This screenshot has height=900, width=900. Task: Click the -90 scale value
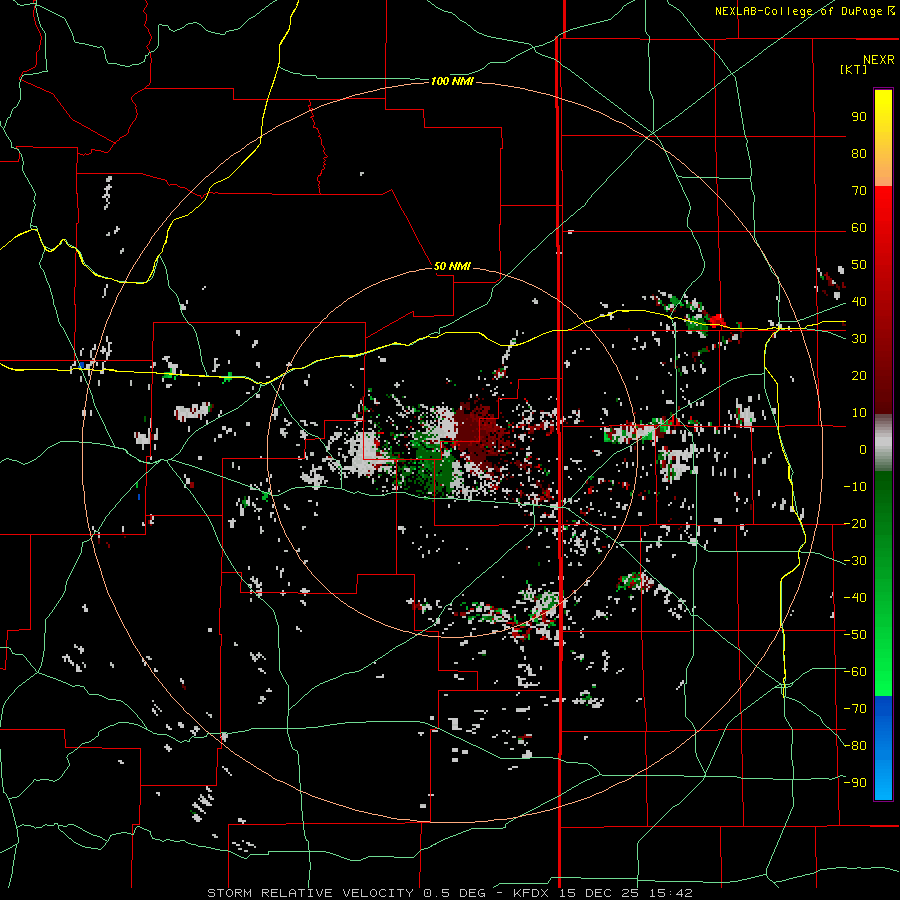point(855,783)
